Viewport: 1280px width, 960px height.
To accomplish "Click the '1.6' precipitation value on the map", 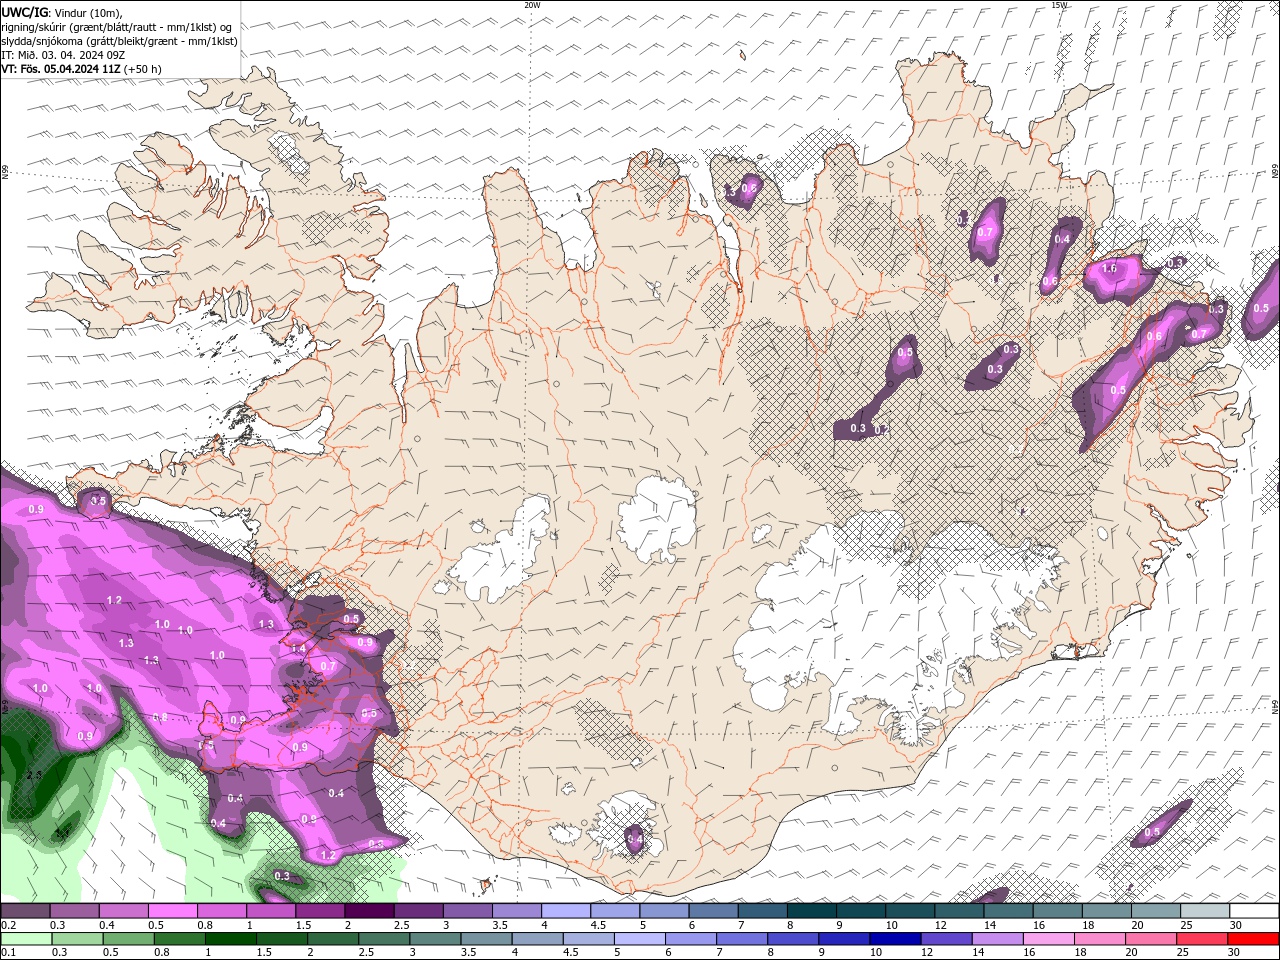I will click(1109, 268).
